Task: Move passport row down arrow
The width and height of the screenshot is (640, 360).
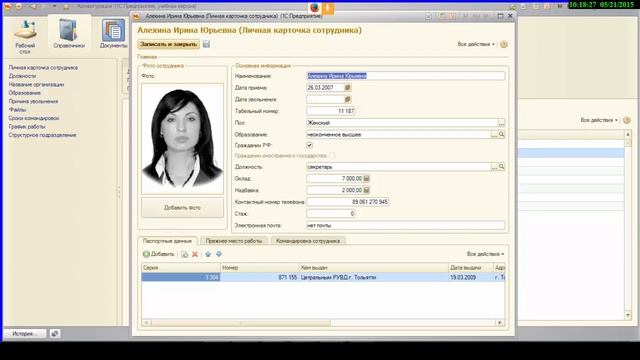Action: [x=219, y=254]
